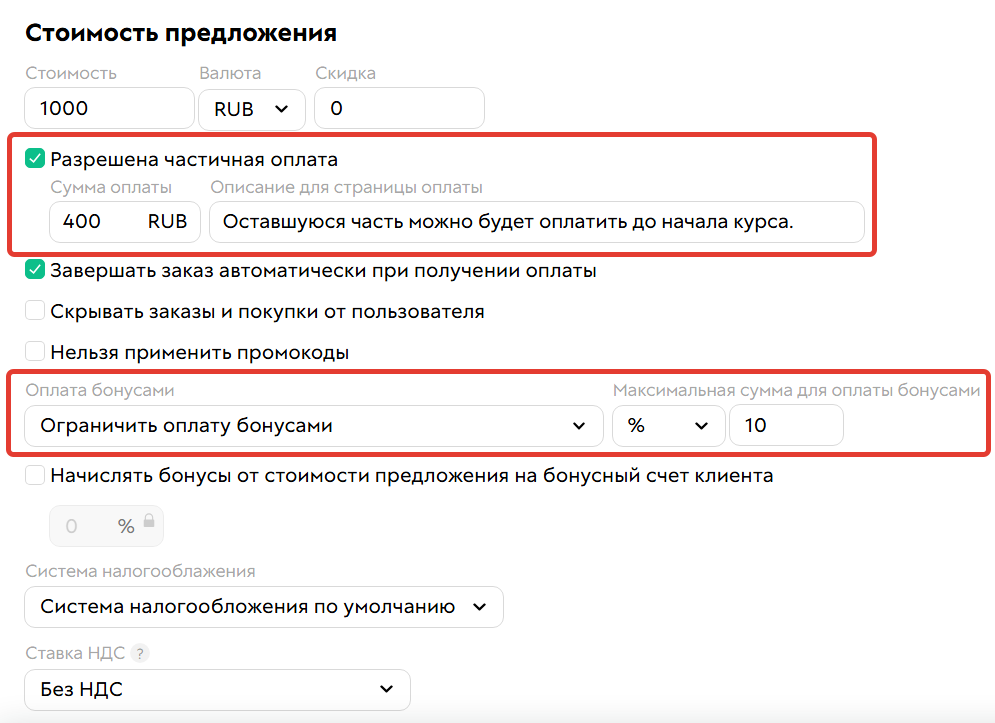Click the lock icon in bonus percent field

[149, 521]
